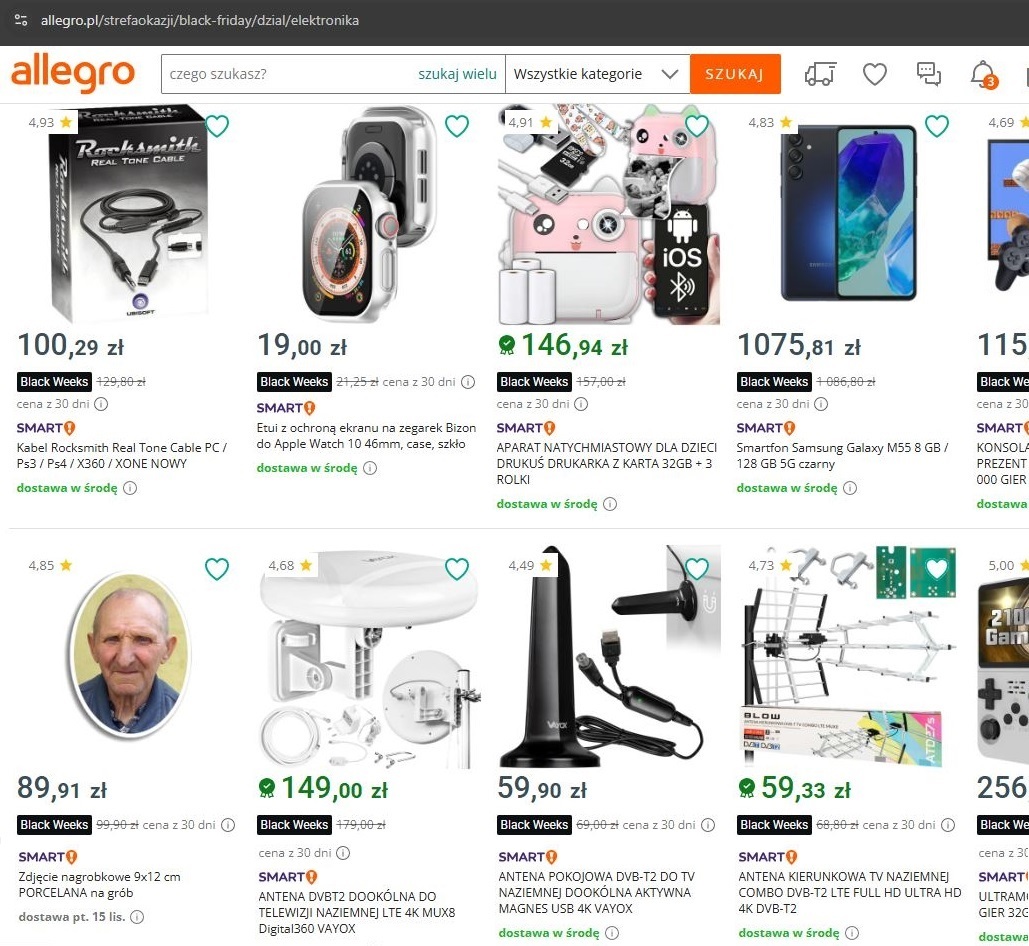Open notifications bell with 3 badge
Screen dimensions: 1029x946
pos(983,74)
